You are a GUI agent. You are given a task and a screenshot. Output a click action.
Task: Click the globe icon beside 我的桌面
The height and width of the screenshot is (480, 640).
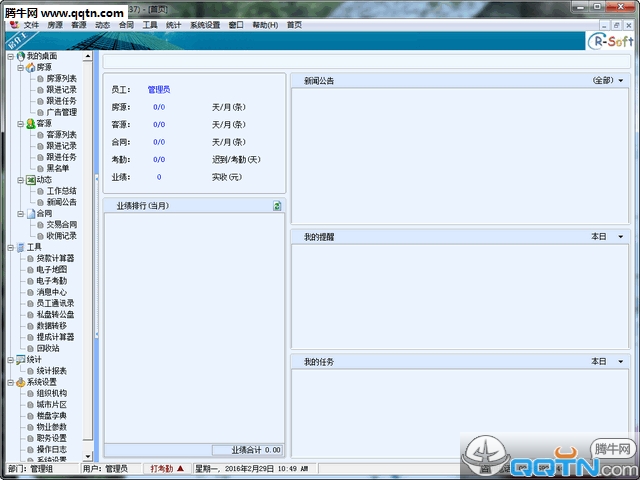tap(20, 56)
